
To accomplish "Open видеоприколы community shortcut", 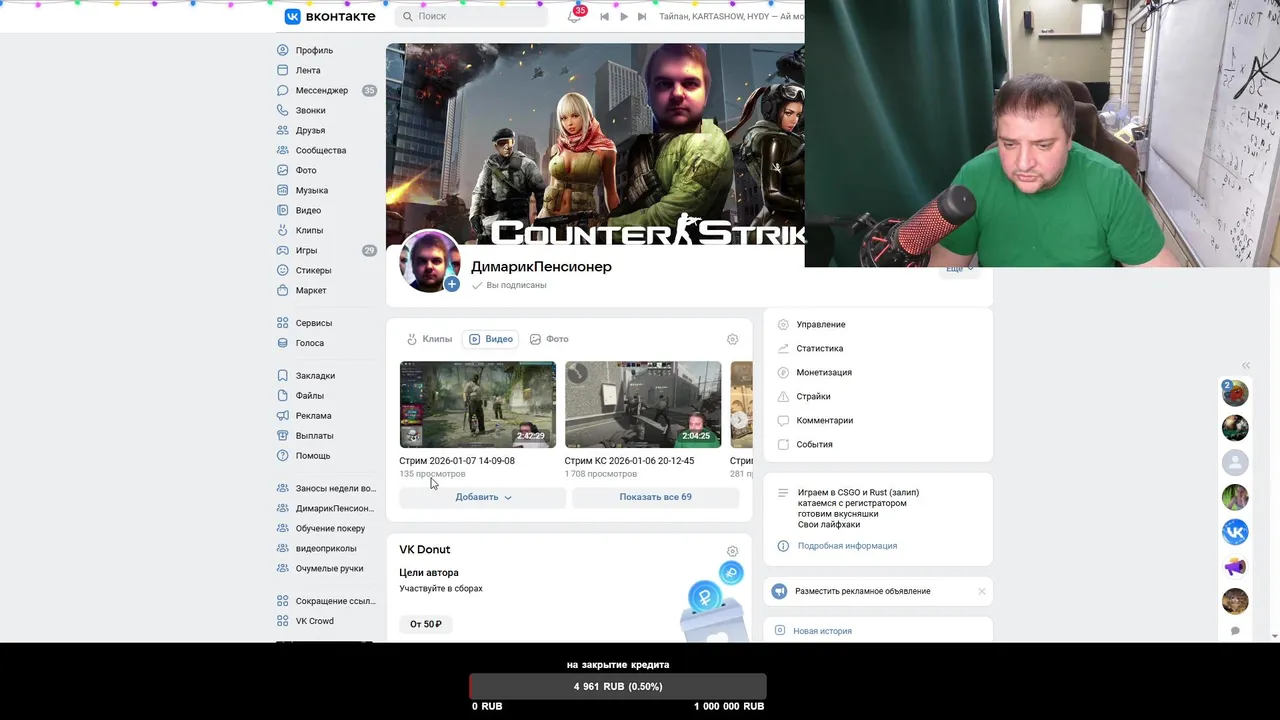I will click(x=327, y=549).
